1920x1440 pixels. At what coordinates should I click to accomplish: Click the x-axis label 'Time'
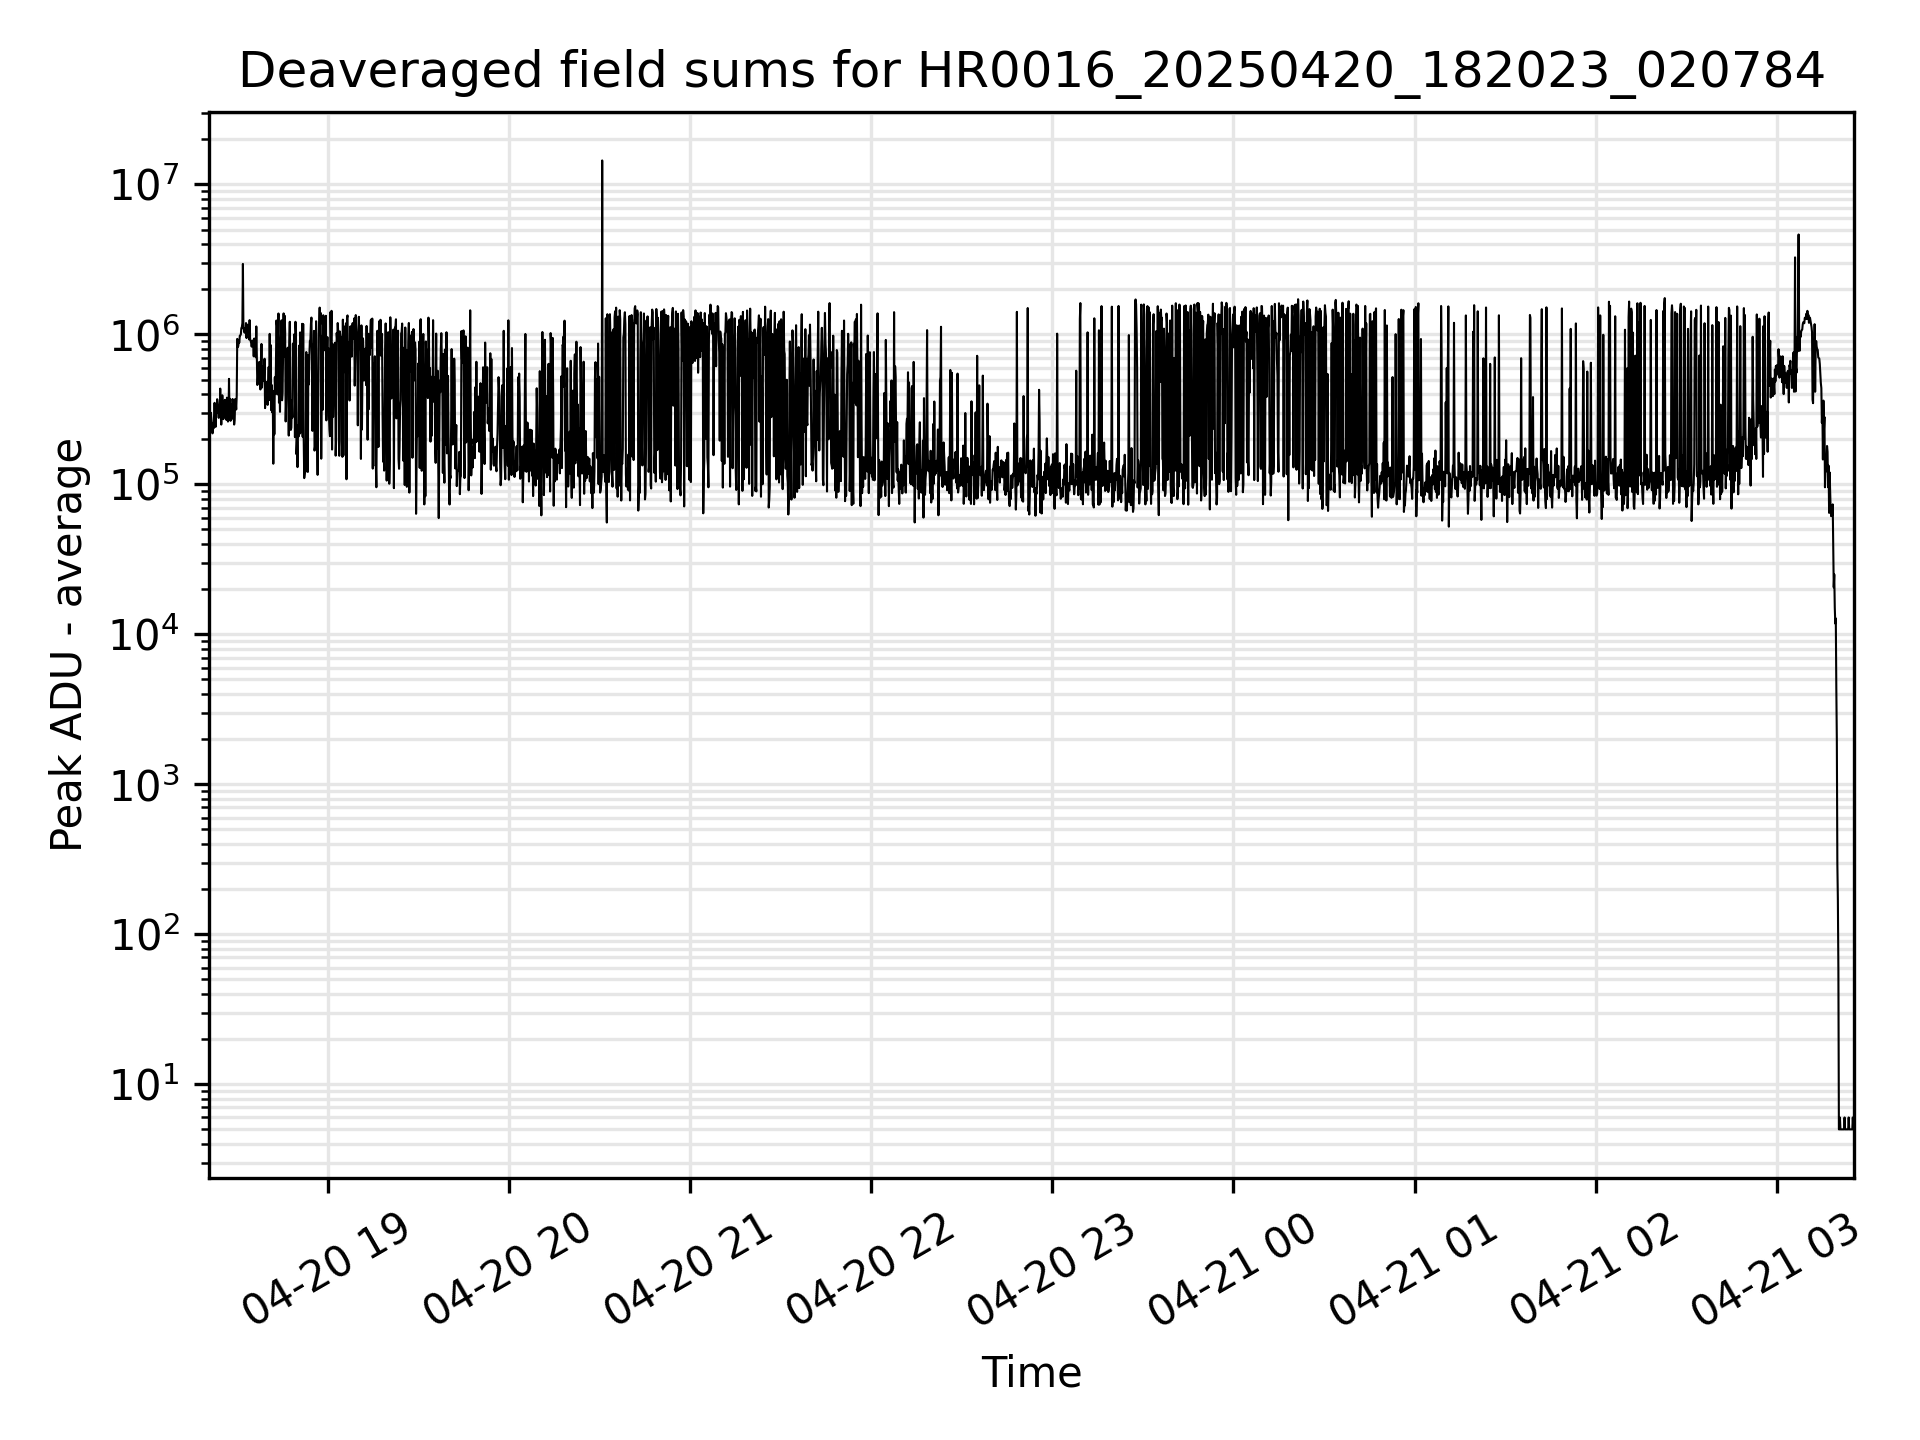pyautogui.click(x=1031, y=1373)
